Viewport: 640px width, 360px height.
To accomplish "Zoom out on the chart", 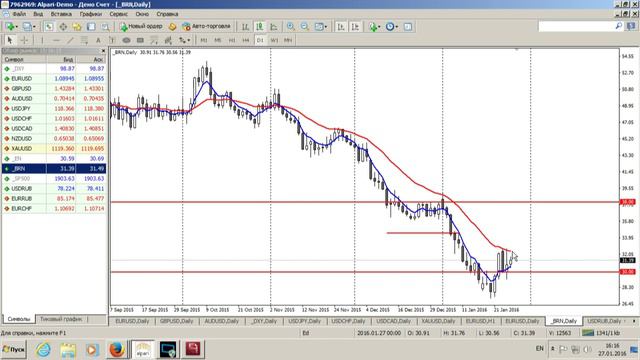I will coord(304,27).
